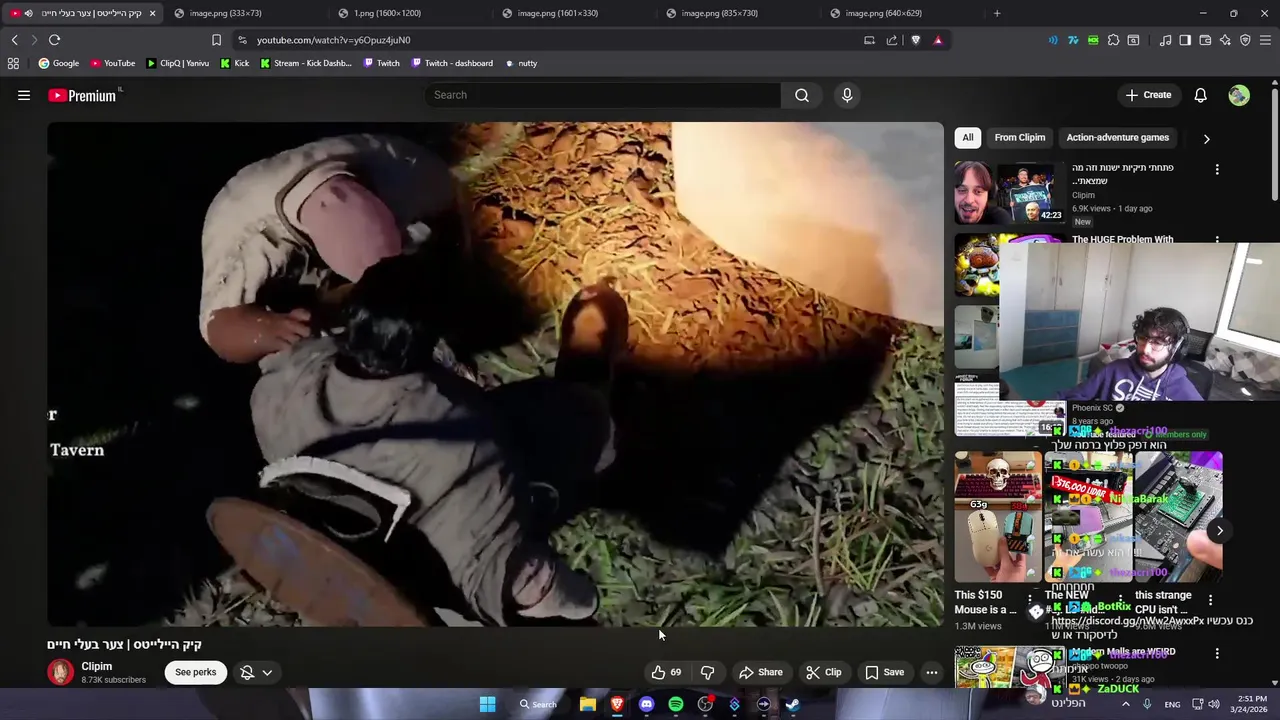Like the video with thumbs up

coord(666,672)
